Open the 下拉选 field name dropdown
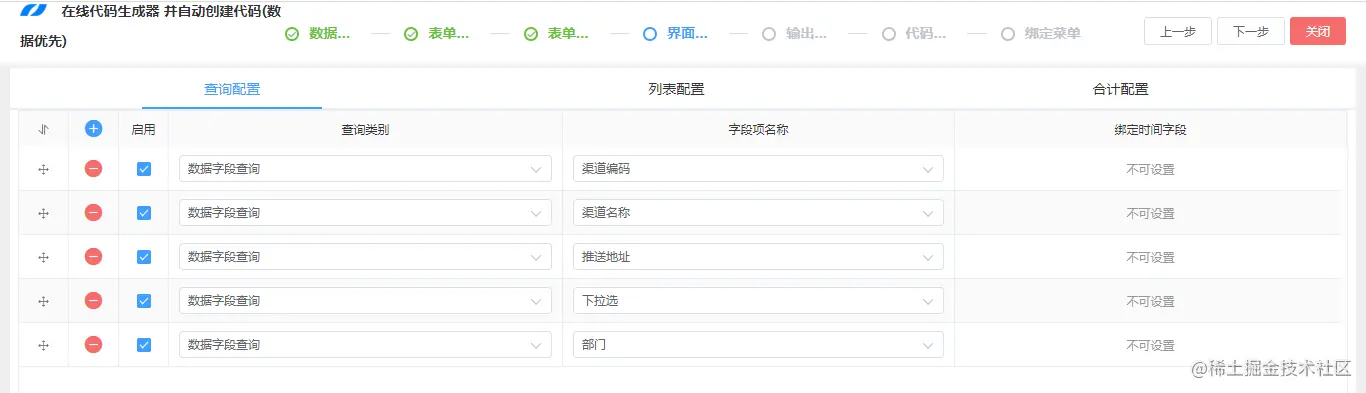Viewport: 1366px width, 393px height. (x=758, y=301)
